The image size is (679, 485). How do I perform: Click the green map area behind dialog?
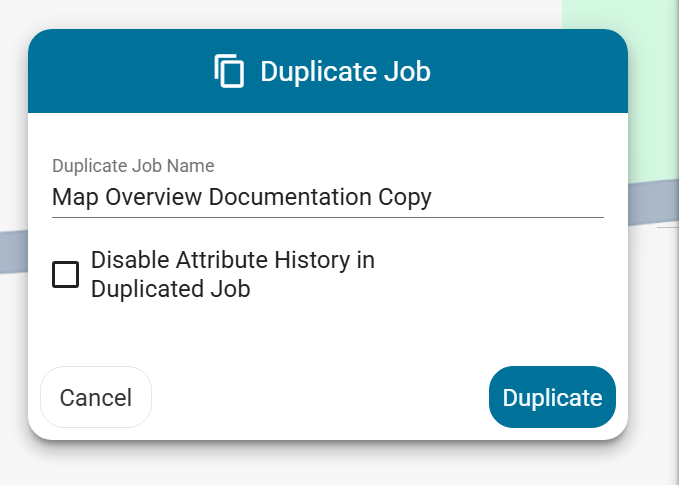pyautogui.click(x=654, y=87)
